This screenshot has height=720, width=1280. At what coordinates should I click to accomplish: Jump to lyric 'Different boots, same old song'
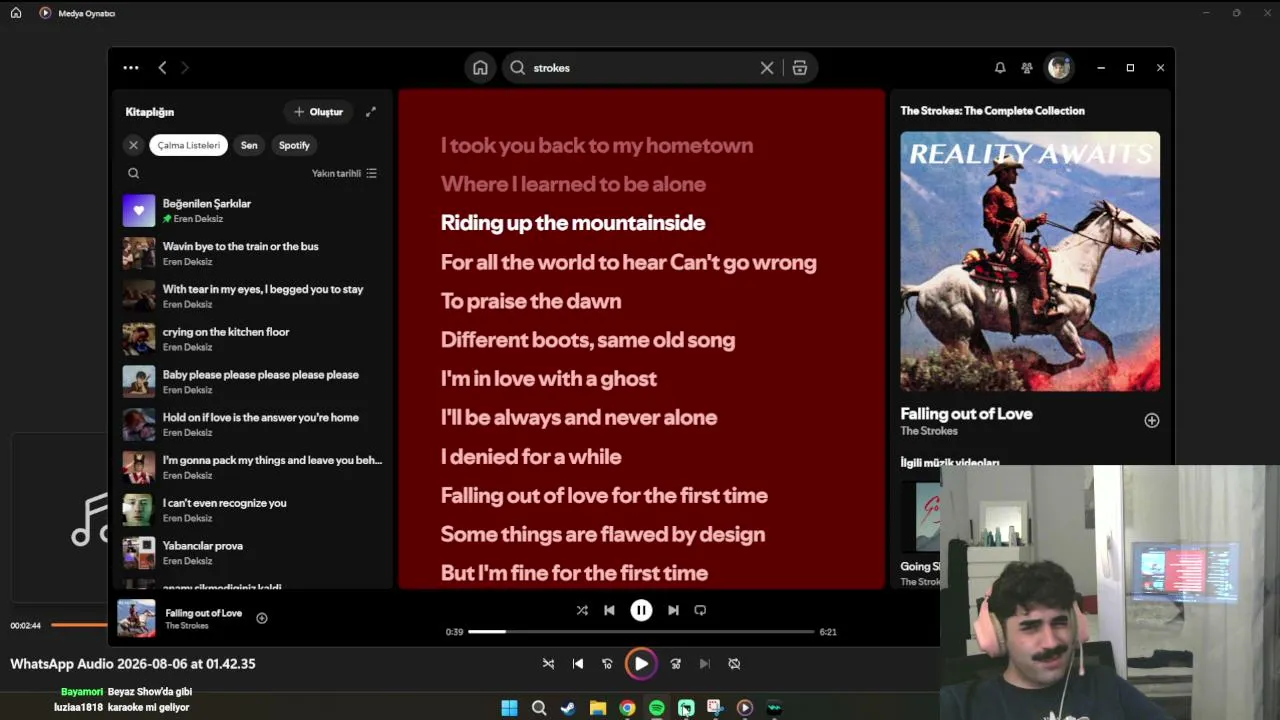[x=588, y=340]
